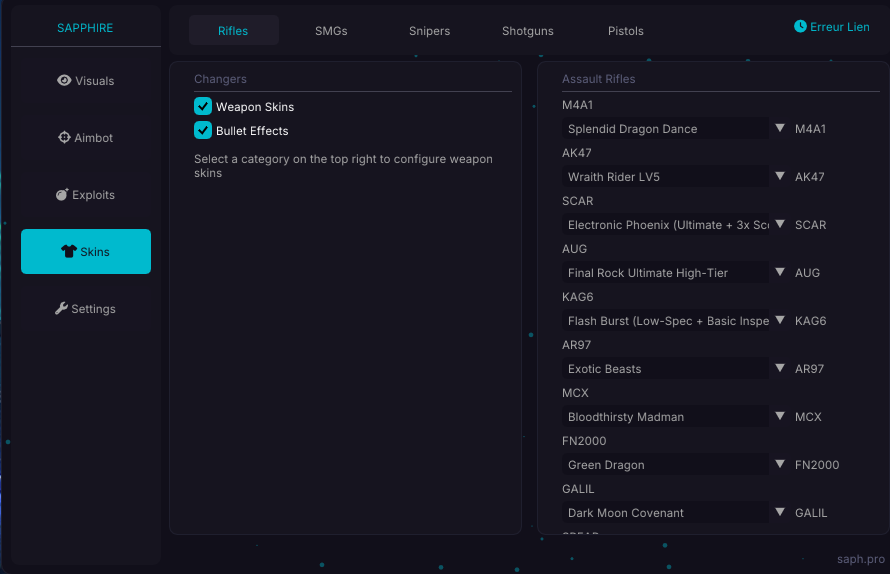Open the SCAR skin dropdown arrow
Viewport: 890px width, 574px height.
(780, 224)
